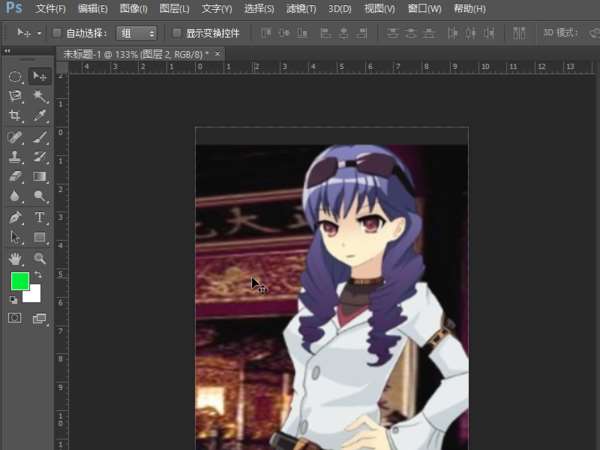The height and width of the screenshot is (450, 600).
Task: Select the Healing Brush tool
Action: [x=15, y=137]
